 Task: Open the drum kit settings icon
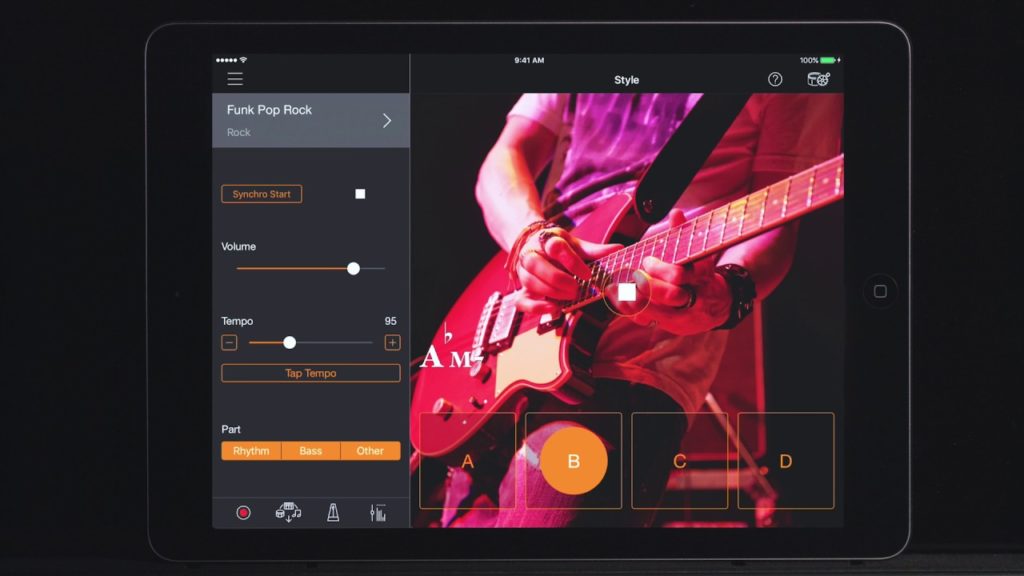(818, 79)
